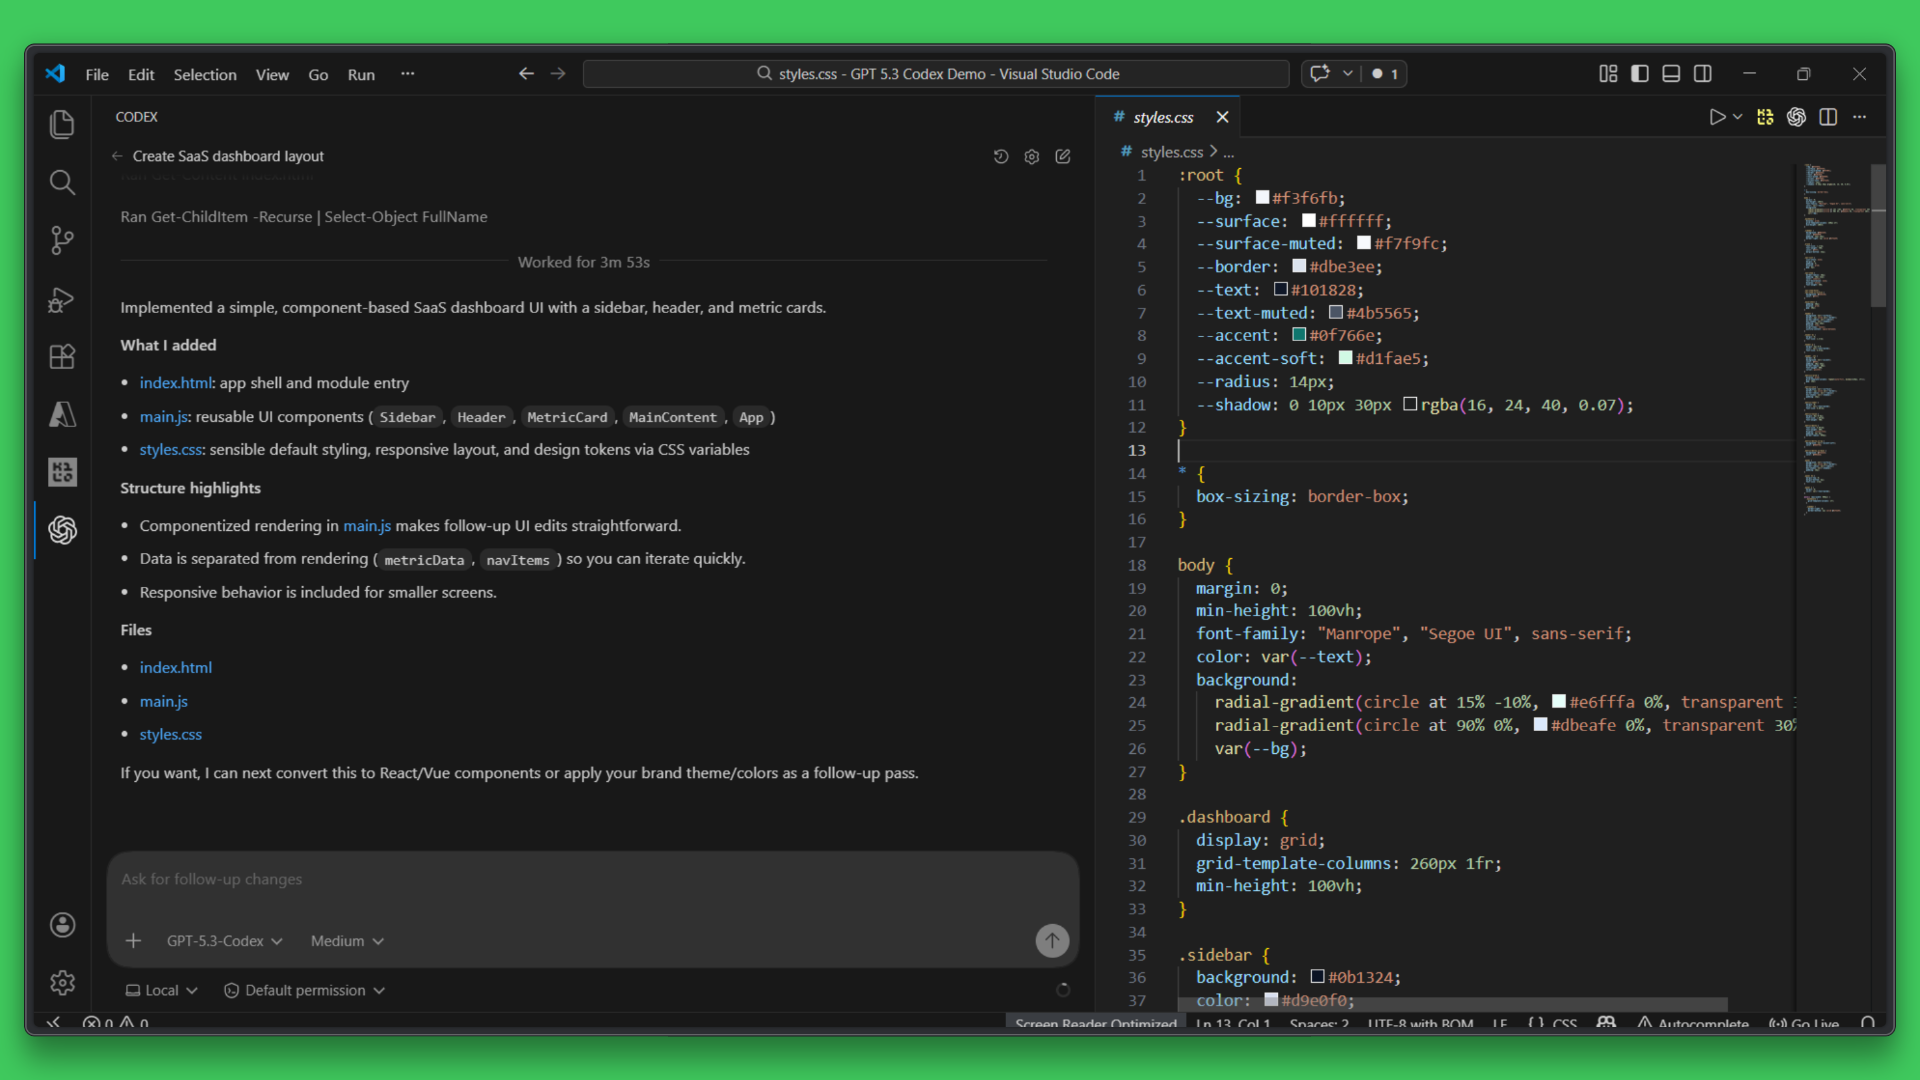Open the Extensions view

point(62,357)
